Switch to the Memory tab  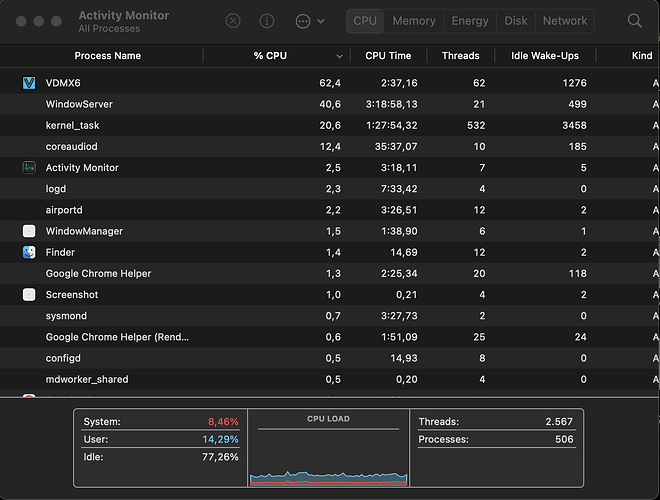click(414, 21)
